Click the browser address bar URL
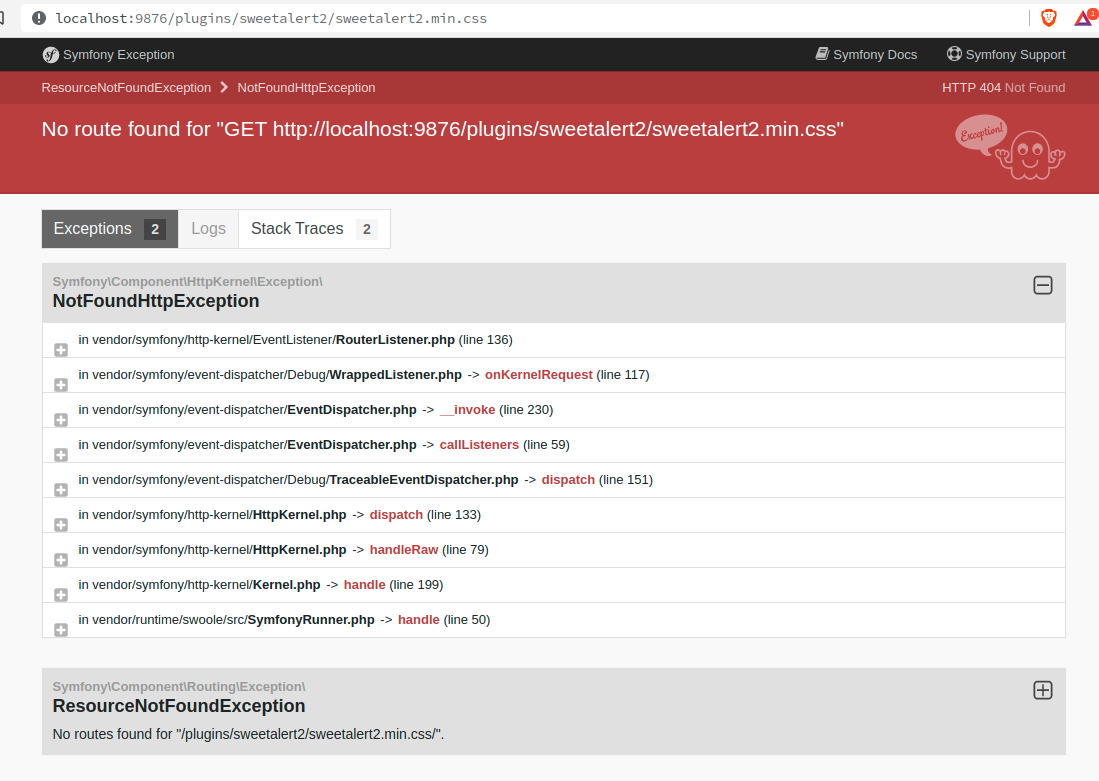This screenshot has width=1099, height=781. 271,18
